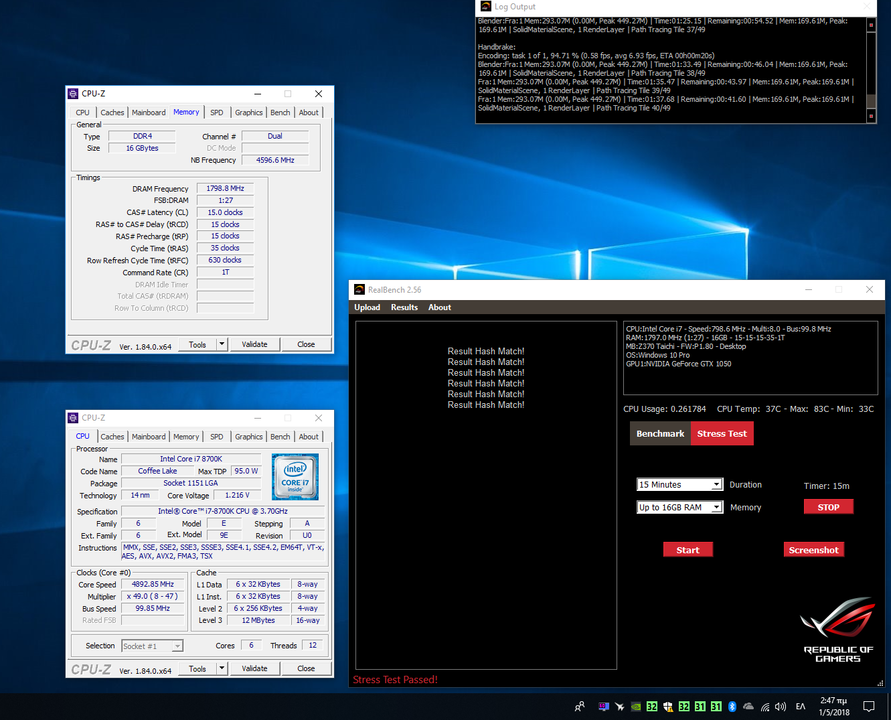Click the RealBench 2.56 title bar icon
The width and height of the screenshot is (891, 720).
(x=359, y=290)
